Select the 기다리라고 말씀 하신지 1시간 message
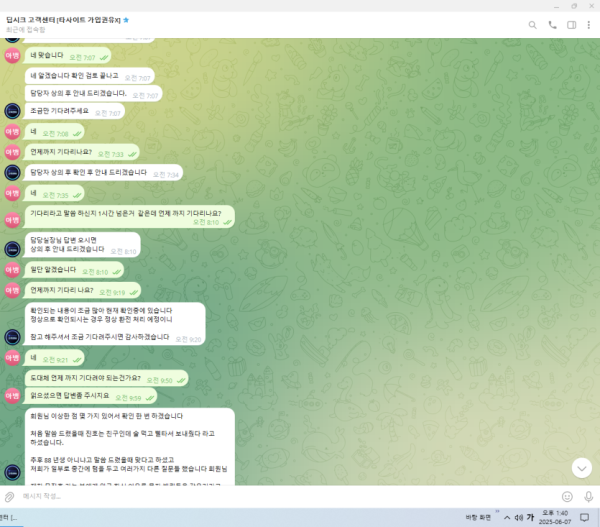This screenshot has width=600, height=527. tap(130, 217)
